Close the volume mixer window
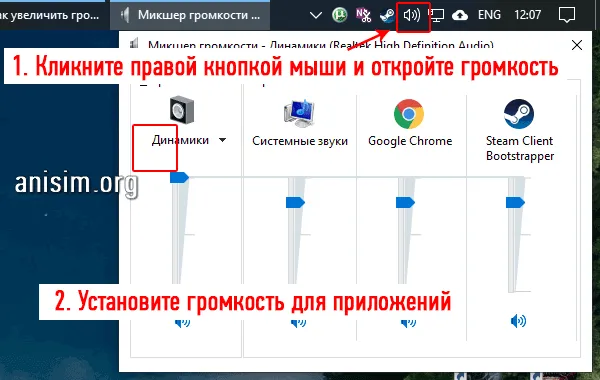The height and width of the screenshot is (380, 600). (x=577, y=45)
